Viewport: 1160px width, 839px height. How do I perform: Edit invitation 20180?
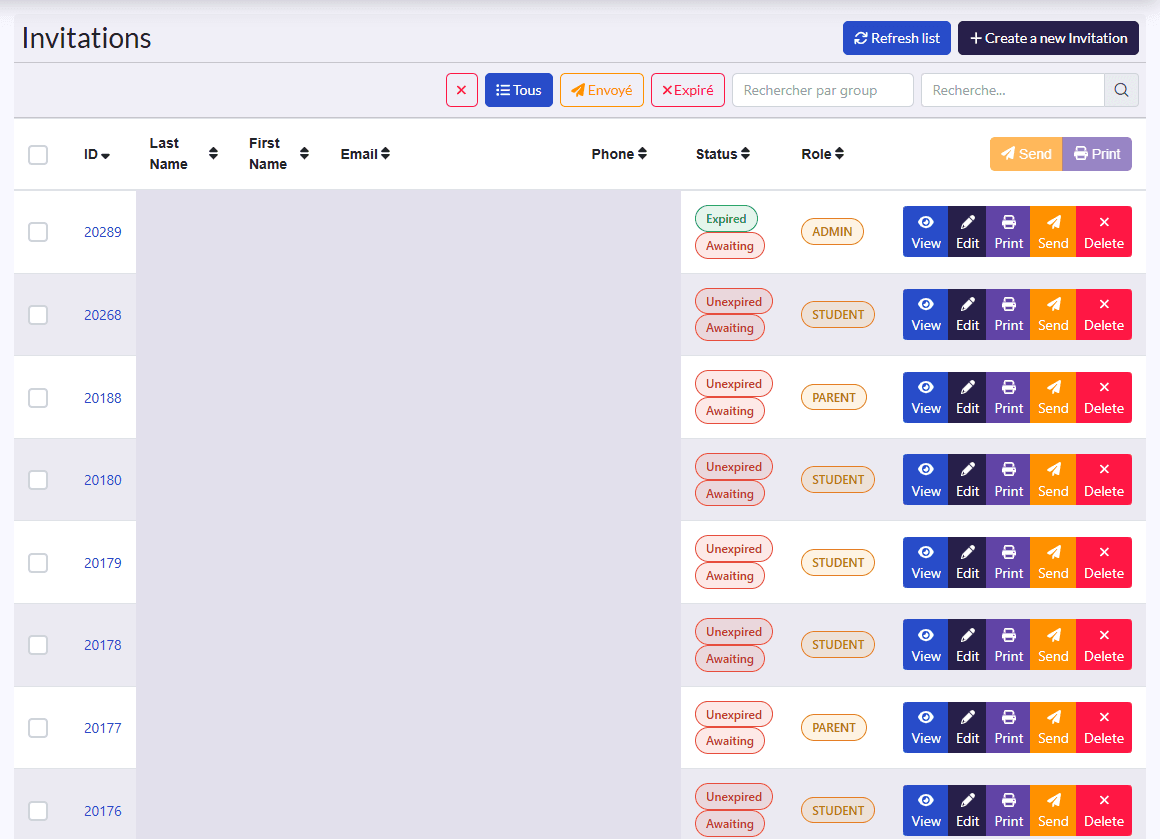(967, 479)
